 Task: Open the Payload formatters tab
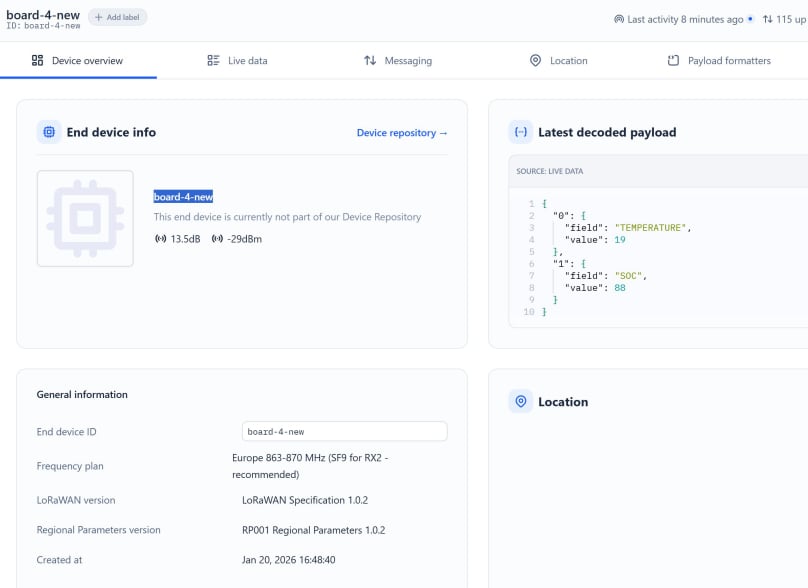[x=719, y=61]
